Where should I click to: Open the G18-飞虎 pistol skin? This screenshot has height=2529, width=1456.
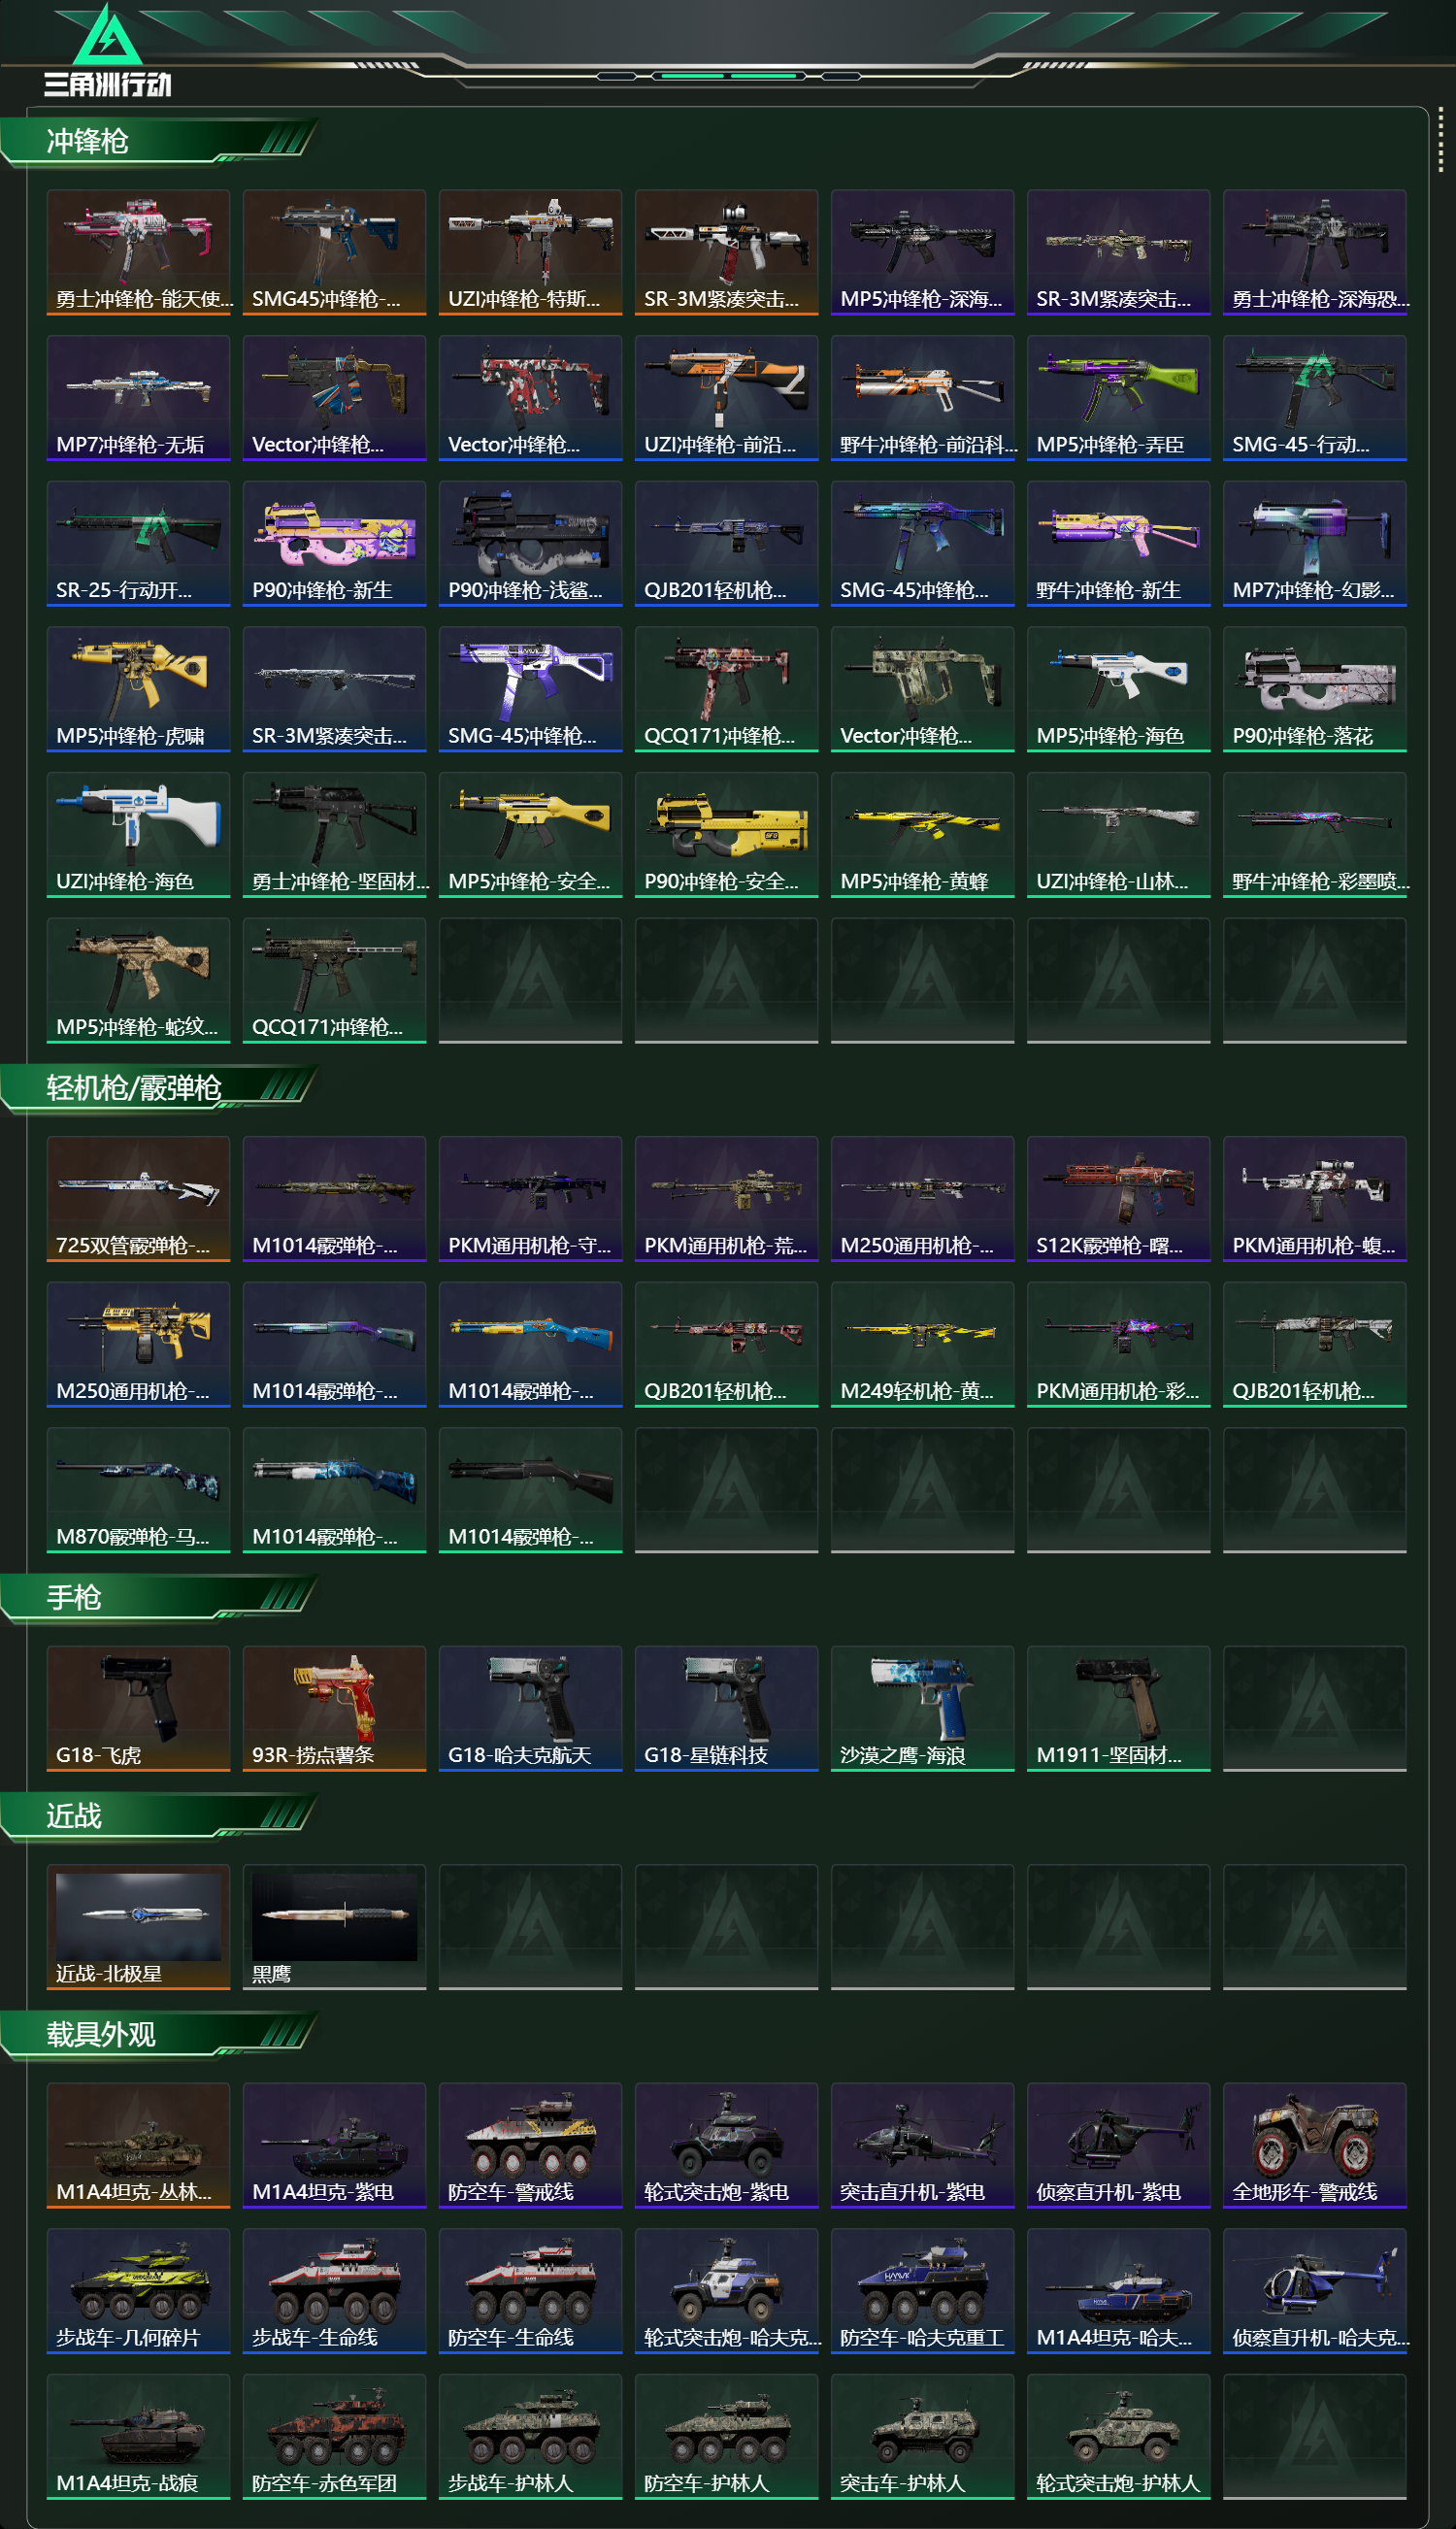[x=138, y=1708]
